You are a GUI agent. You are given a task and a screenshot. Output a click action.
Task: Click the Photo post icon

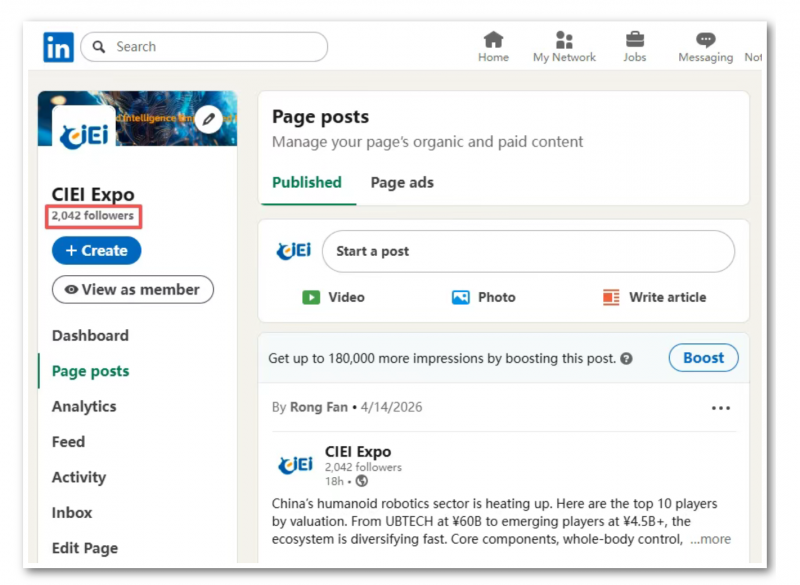(461, 297)
